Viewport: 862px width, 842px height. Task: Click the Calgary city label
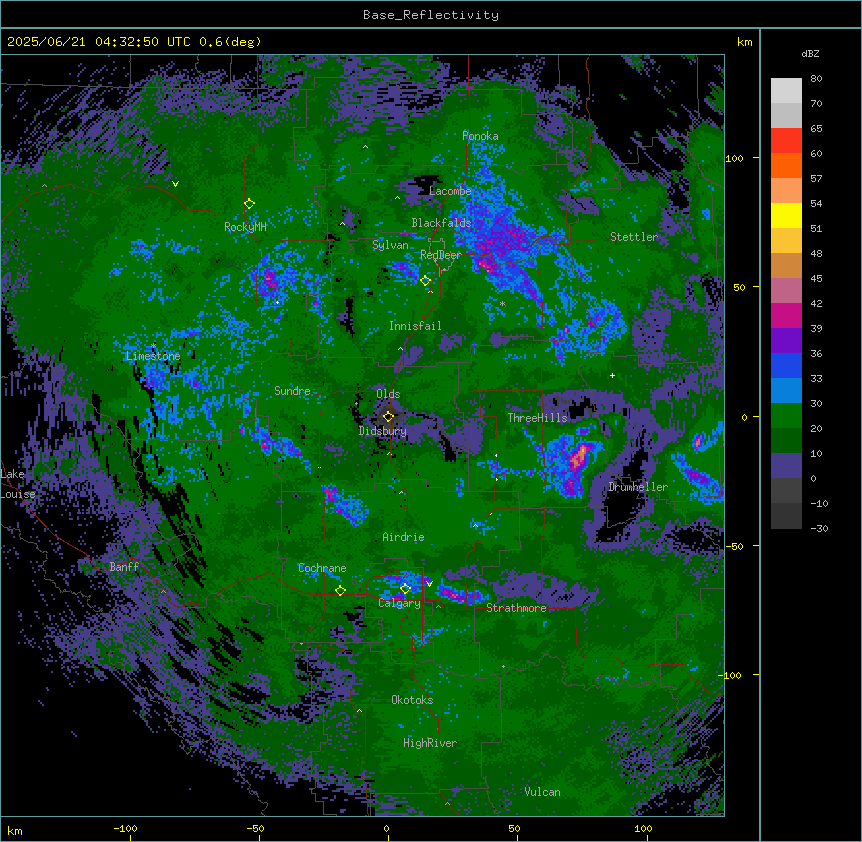[x=399, y=603]
